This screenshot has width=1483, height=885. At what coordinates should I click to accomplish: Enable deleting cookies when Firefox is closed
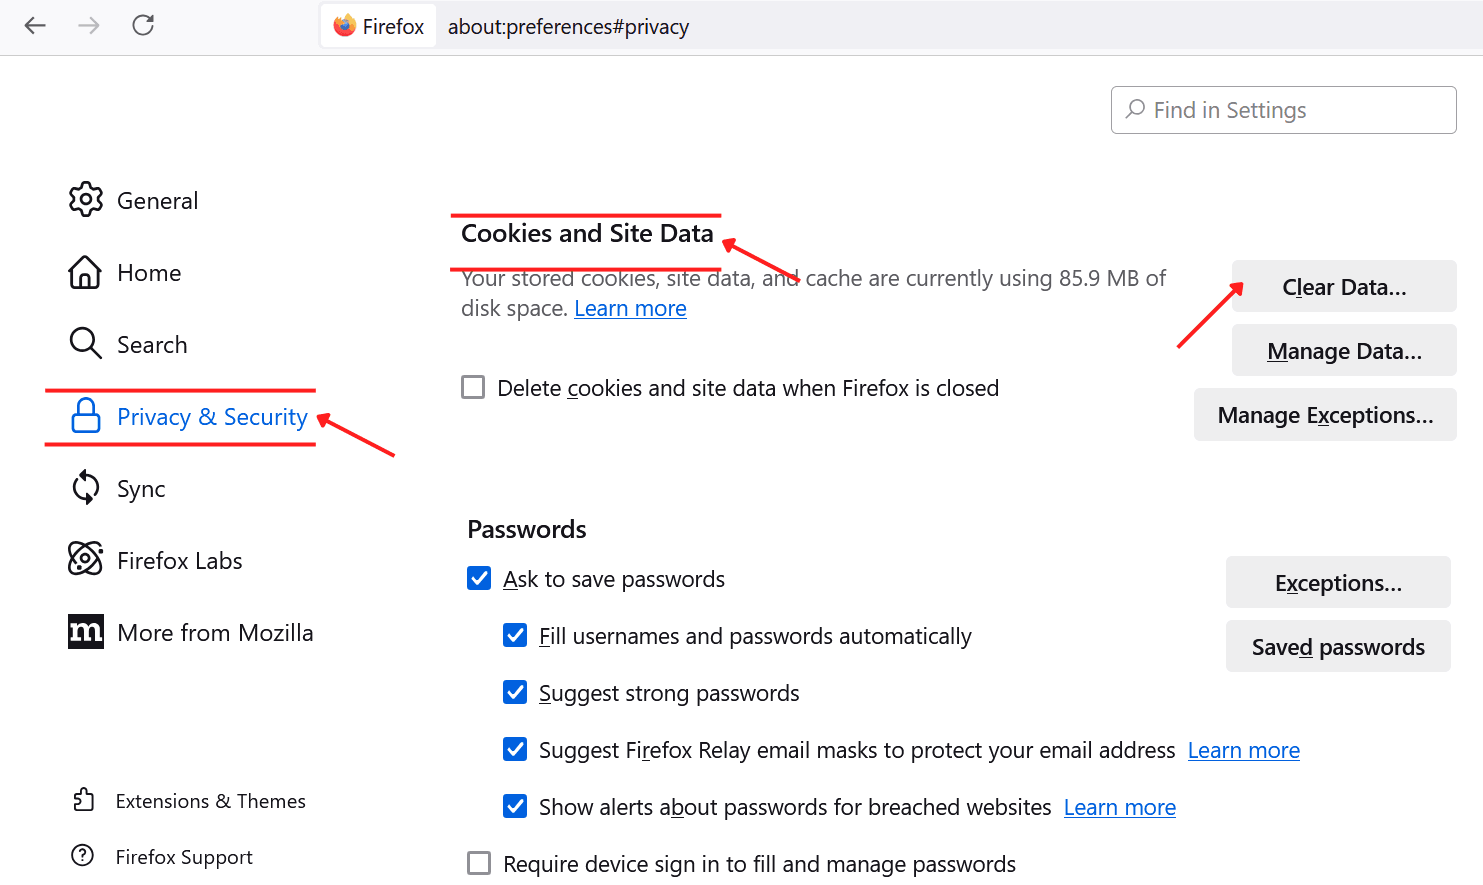(x=472, y=387)
